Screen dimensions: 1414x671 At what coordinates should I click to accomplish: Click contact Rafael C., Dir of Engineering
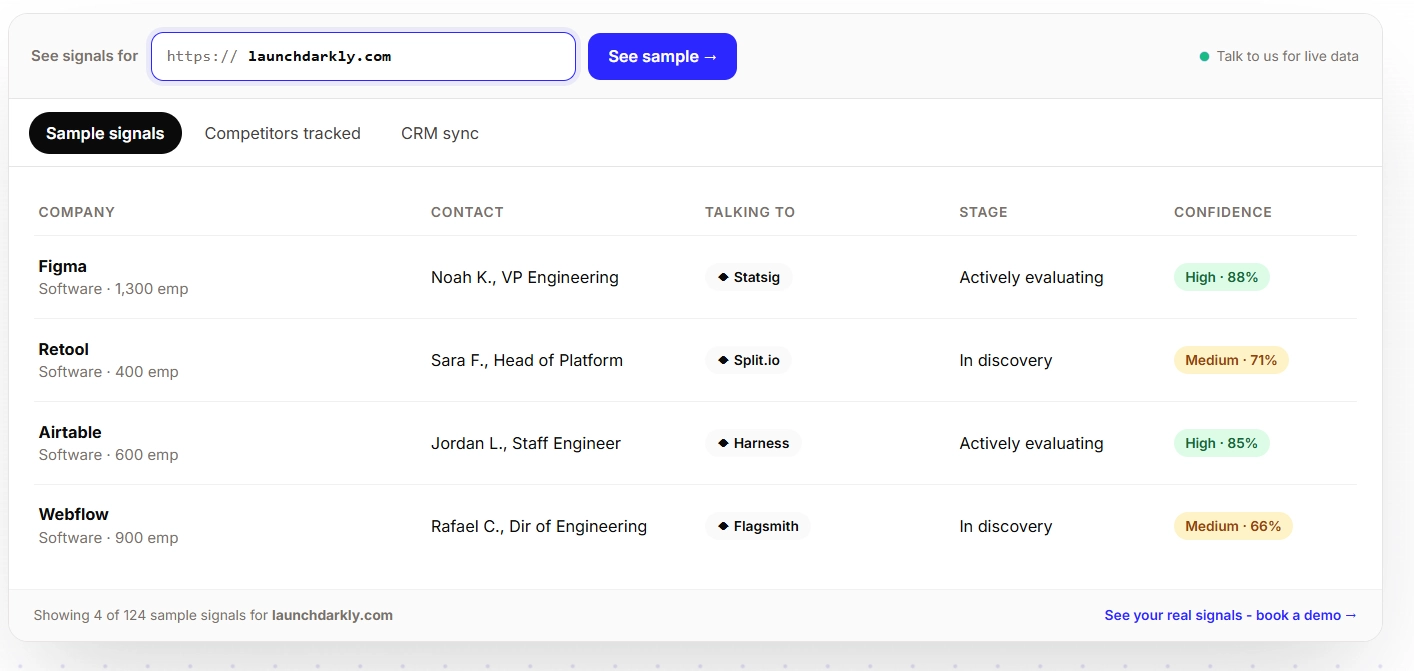pyautogui.click(x=539, y=526)
